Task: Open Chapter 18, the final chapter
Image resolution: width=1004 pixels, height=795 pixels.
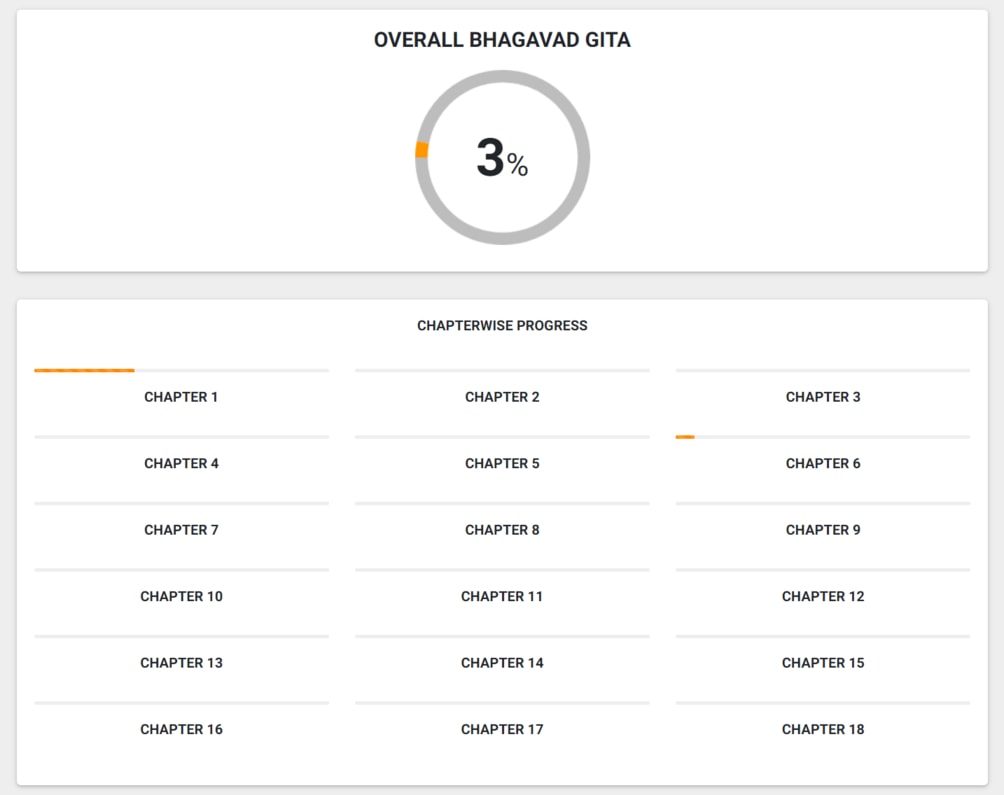Action: (x=823, y=729)
